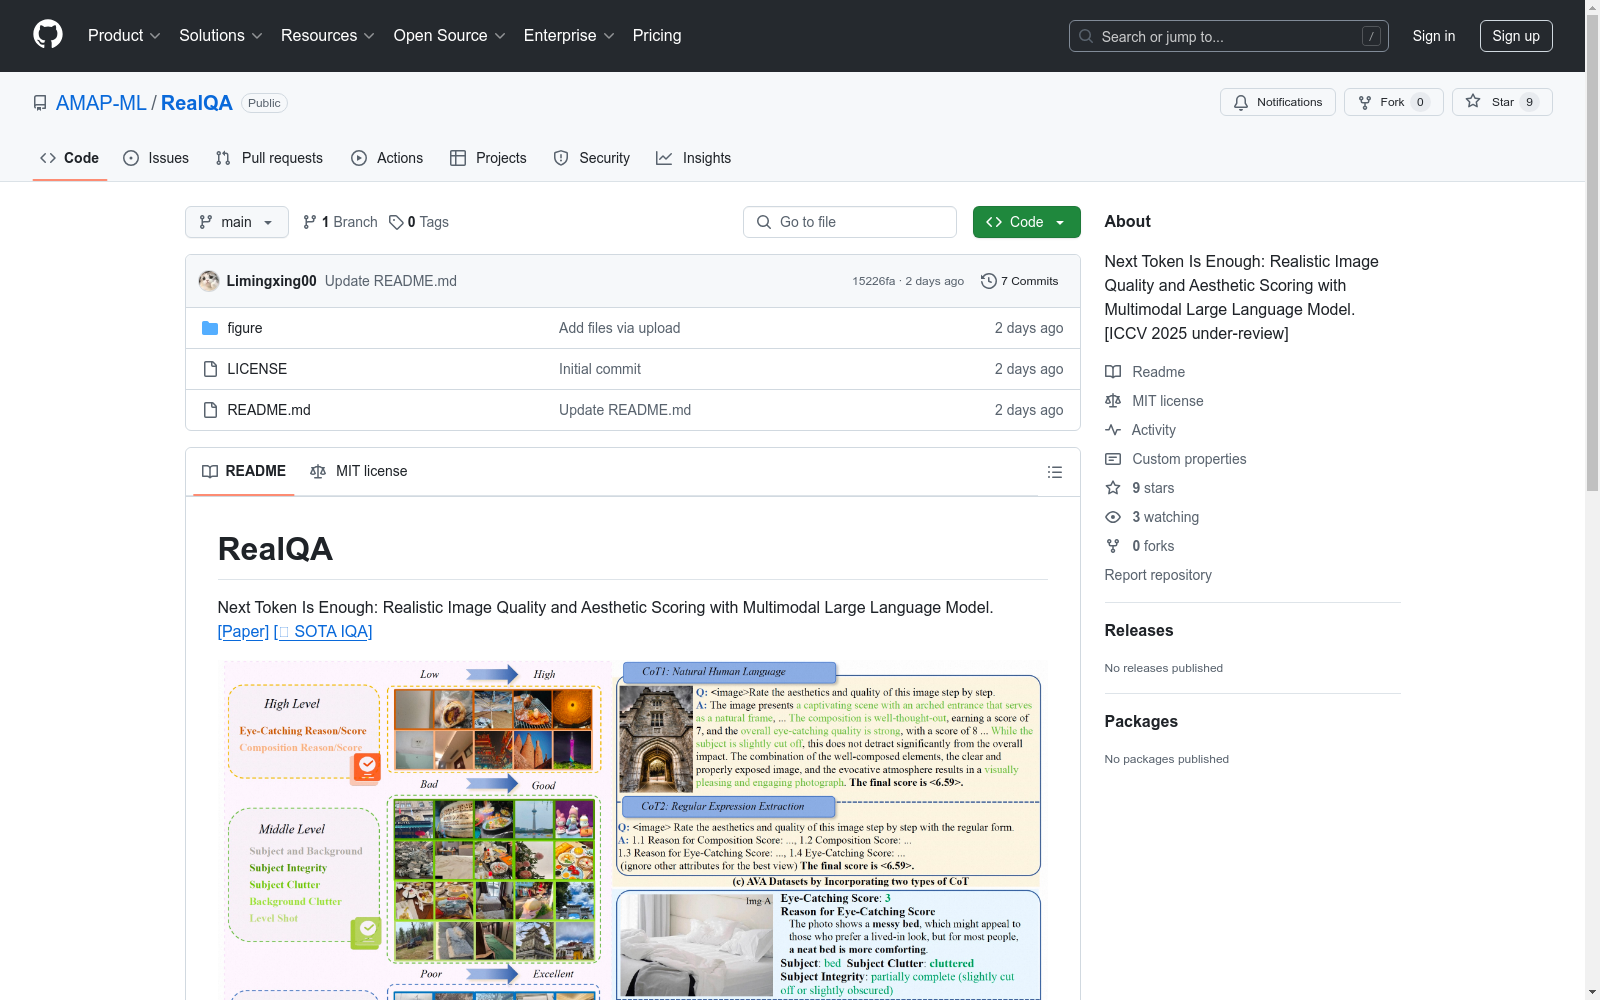
Task: Click the fork icon beside 0 forks
Action: click(1113, 546)
